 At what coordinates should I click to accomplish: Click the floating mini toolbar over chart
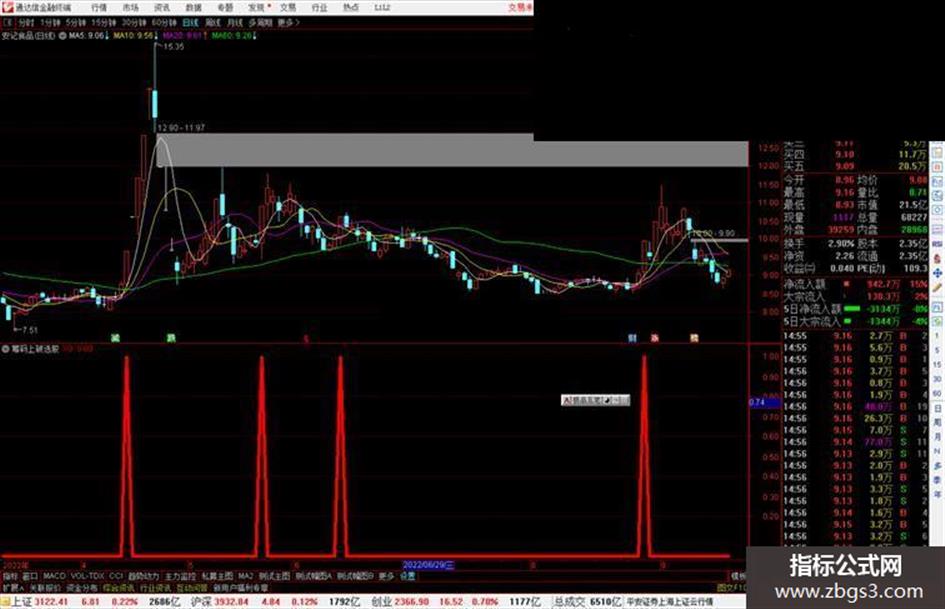point(595,400)
